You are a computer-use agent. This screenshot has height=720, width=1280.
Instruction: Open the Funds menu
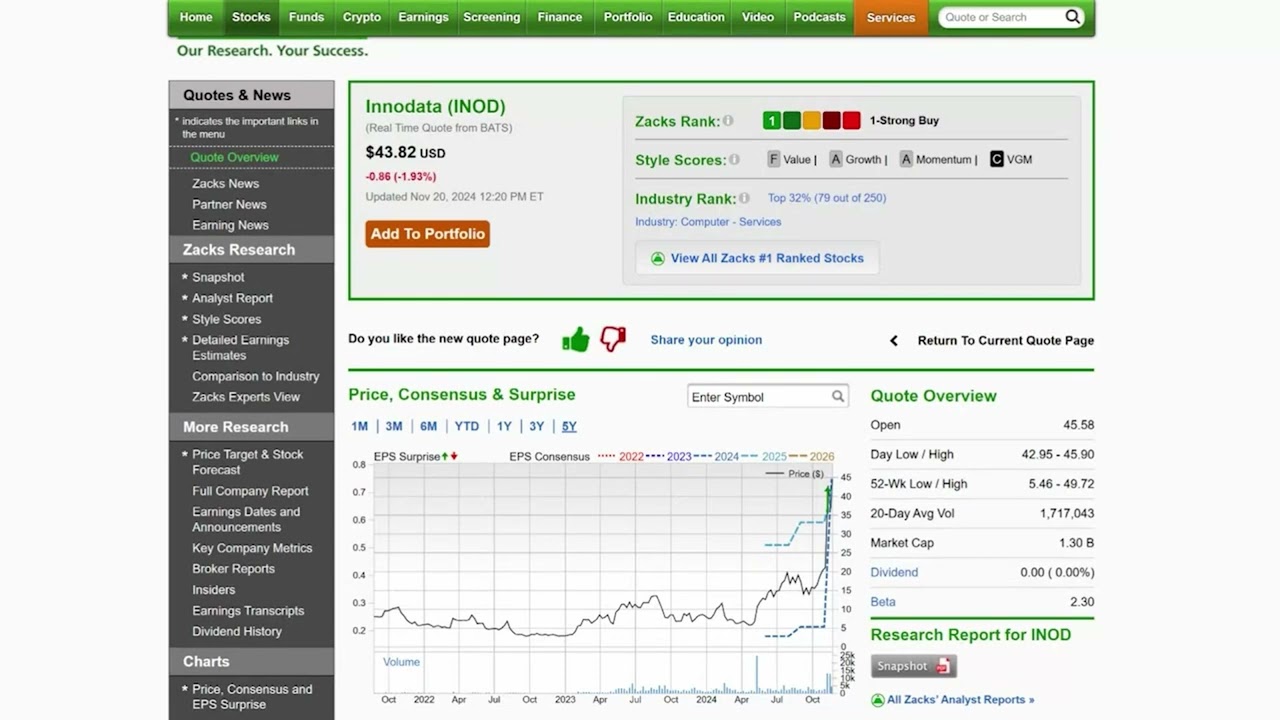pos(306,17)
